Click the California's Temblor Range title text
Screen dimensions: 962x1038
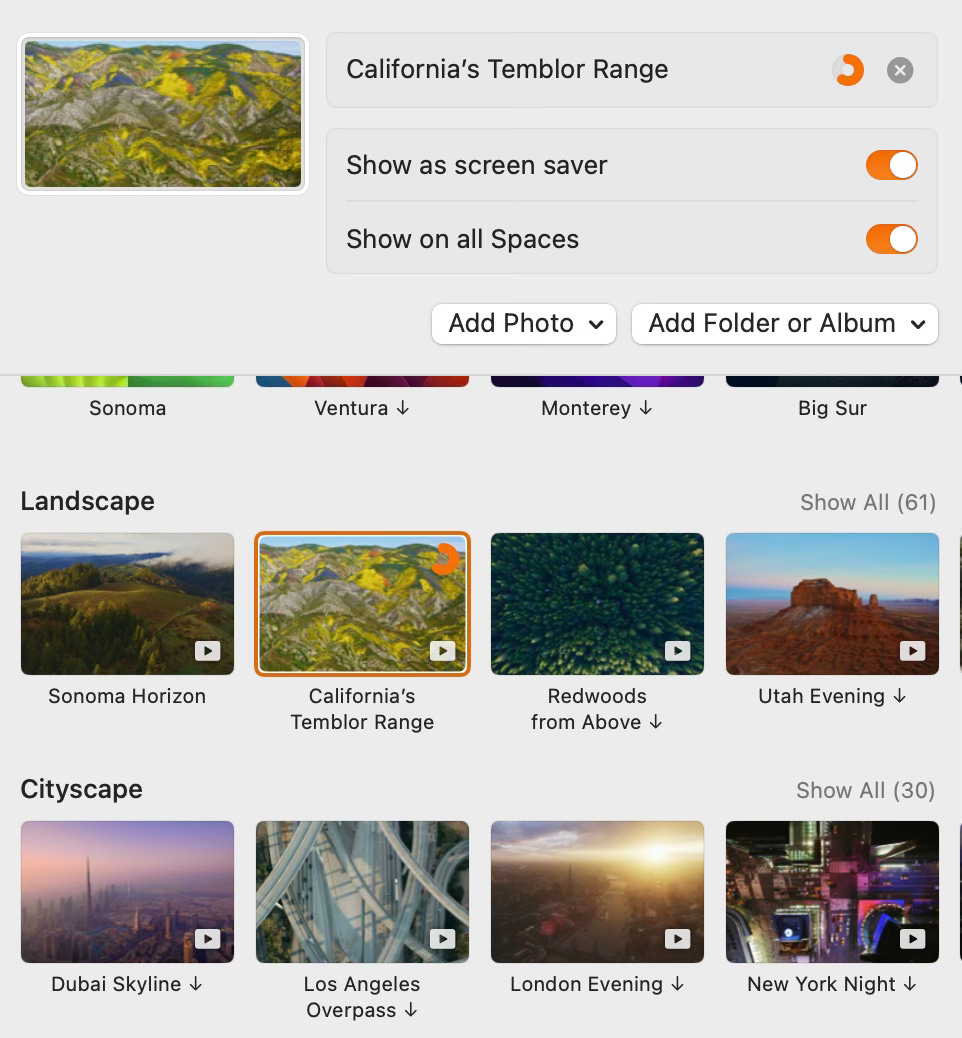(x=507, y=70)
